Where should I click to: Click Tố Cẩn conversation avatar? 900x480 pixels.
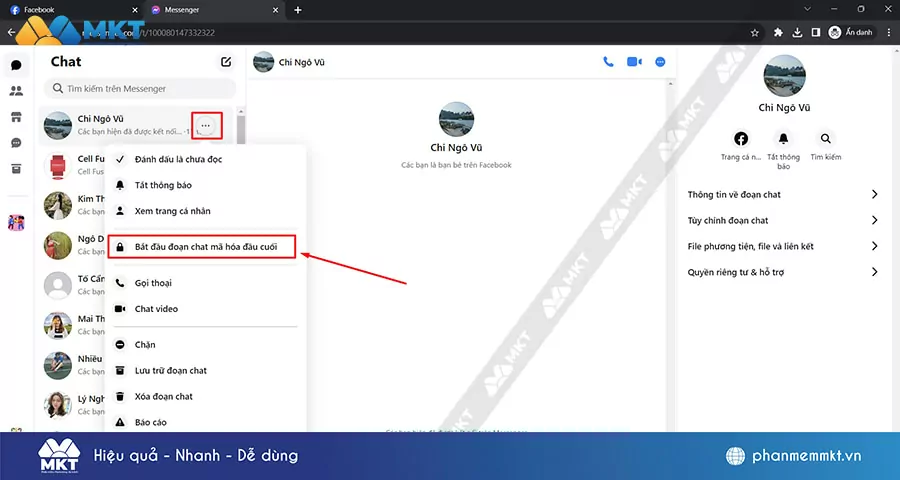point(57,285)
